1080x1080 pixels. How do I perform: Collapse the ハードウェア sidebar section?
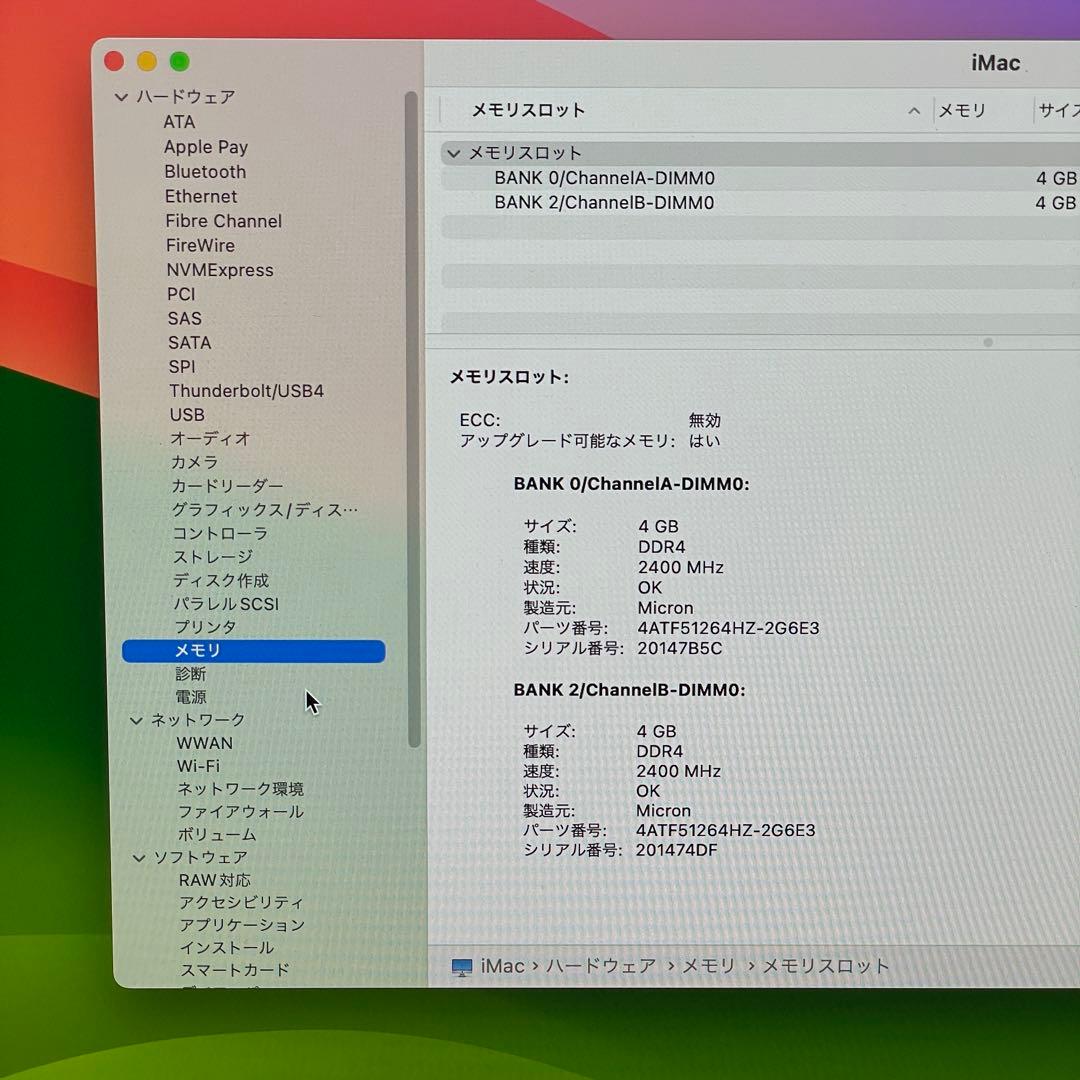pyautogui.click(x=121, y=96)
